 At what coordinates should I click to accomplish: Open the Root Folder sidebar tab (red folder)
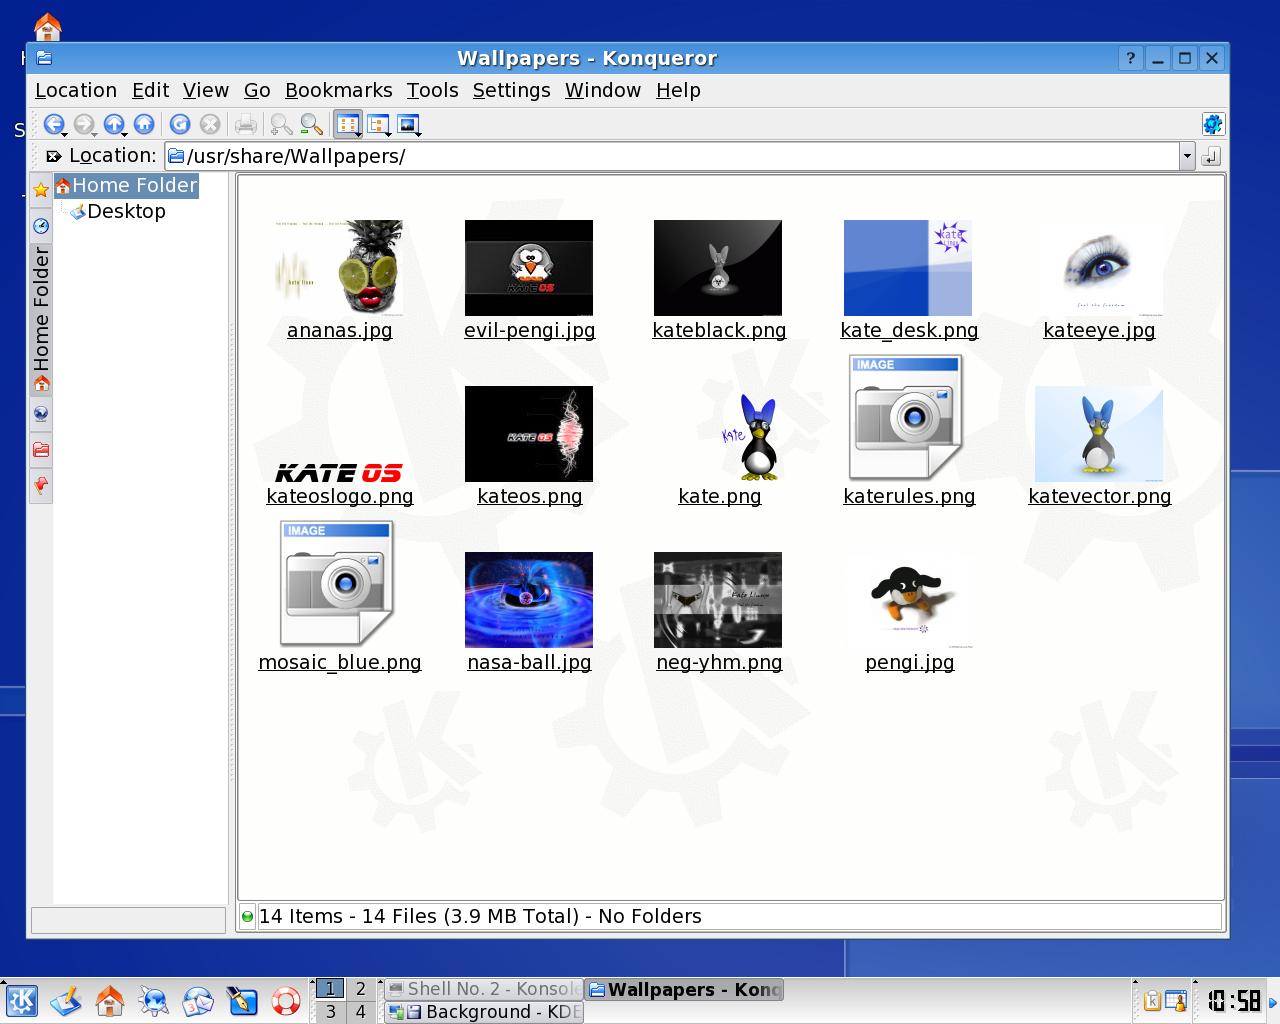click(41, 449)
